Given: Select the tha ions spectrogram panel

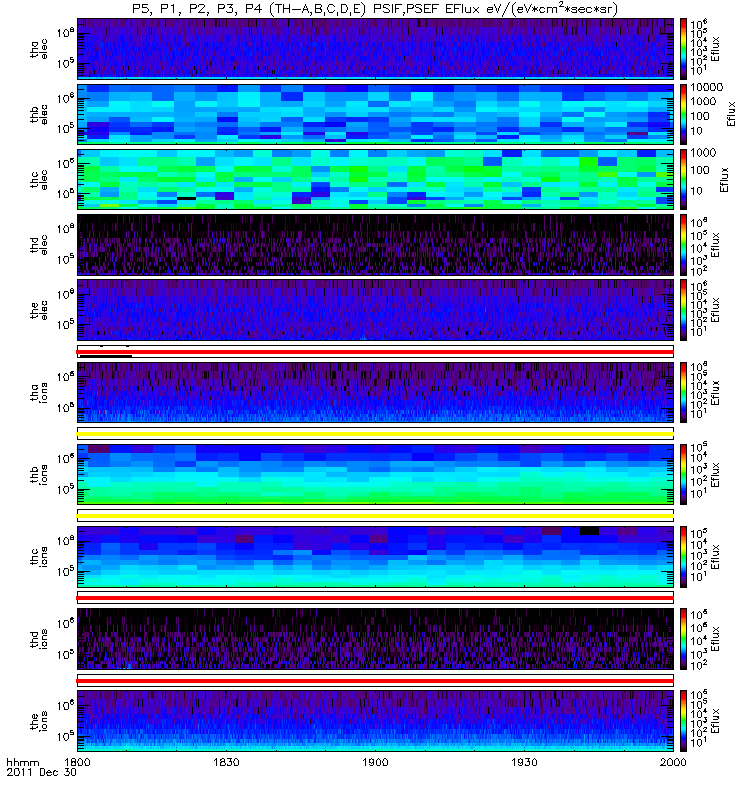Looking at the screenshot, I should 375,392.
